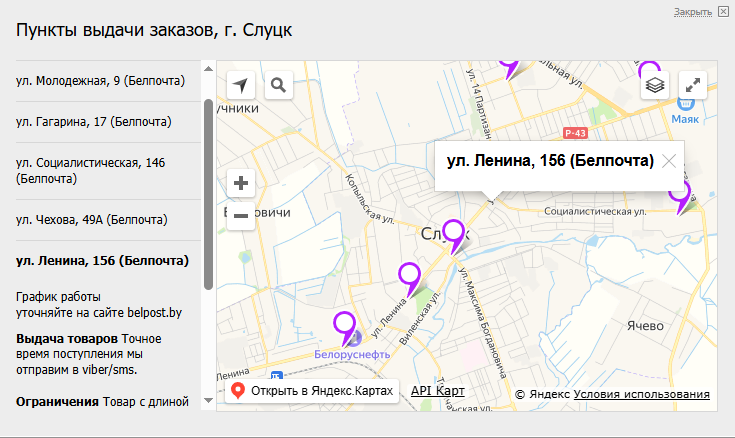Screen dimensions: 735x438
Task: Select ул. Молодежная, 9 (Белпочта) pickup point
Action: pos(101,81)
